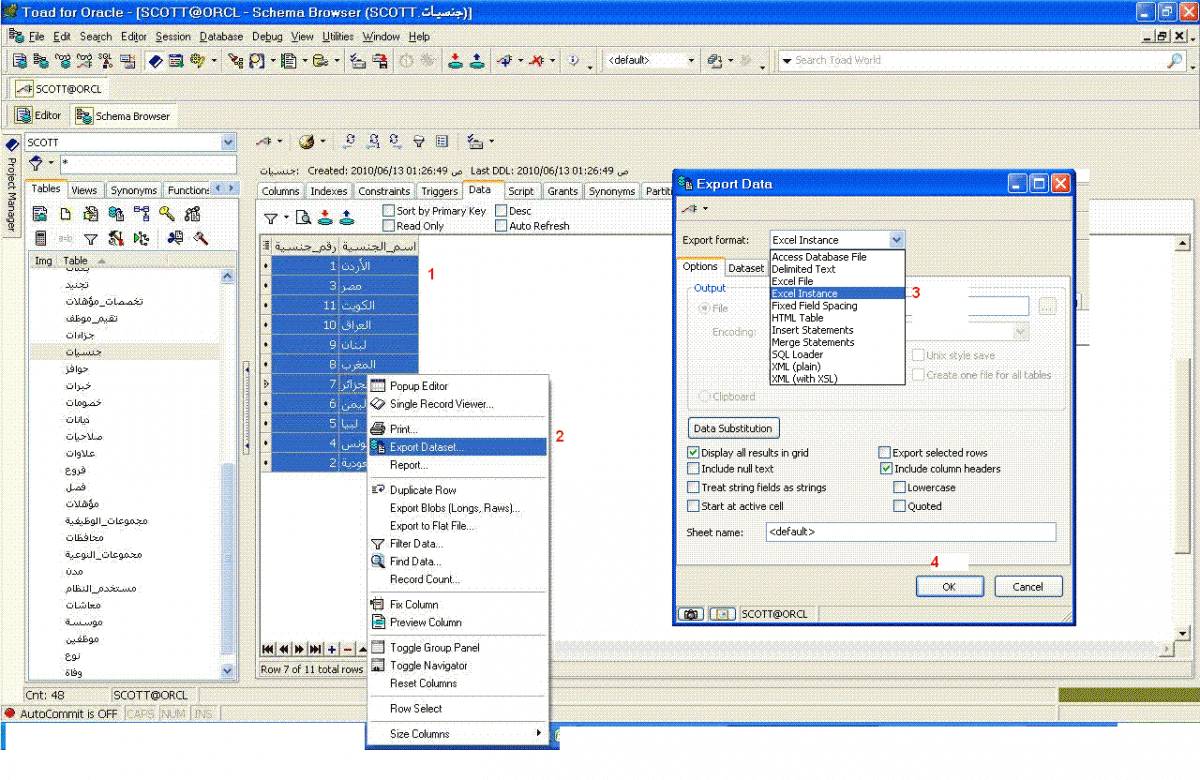1200x780 pixels.
Task: Switch to the Dataset tab
Action: 746,268
